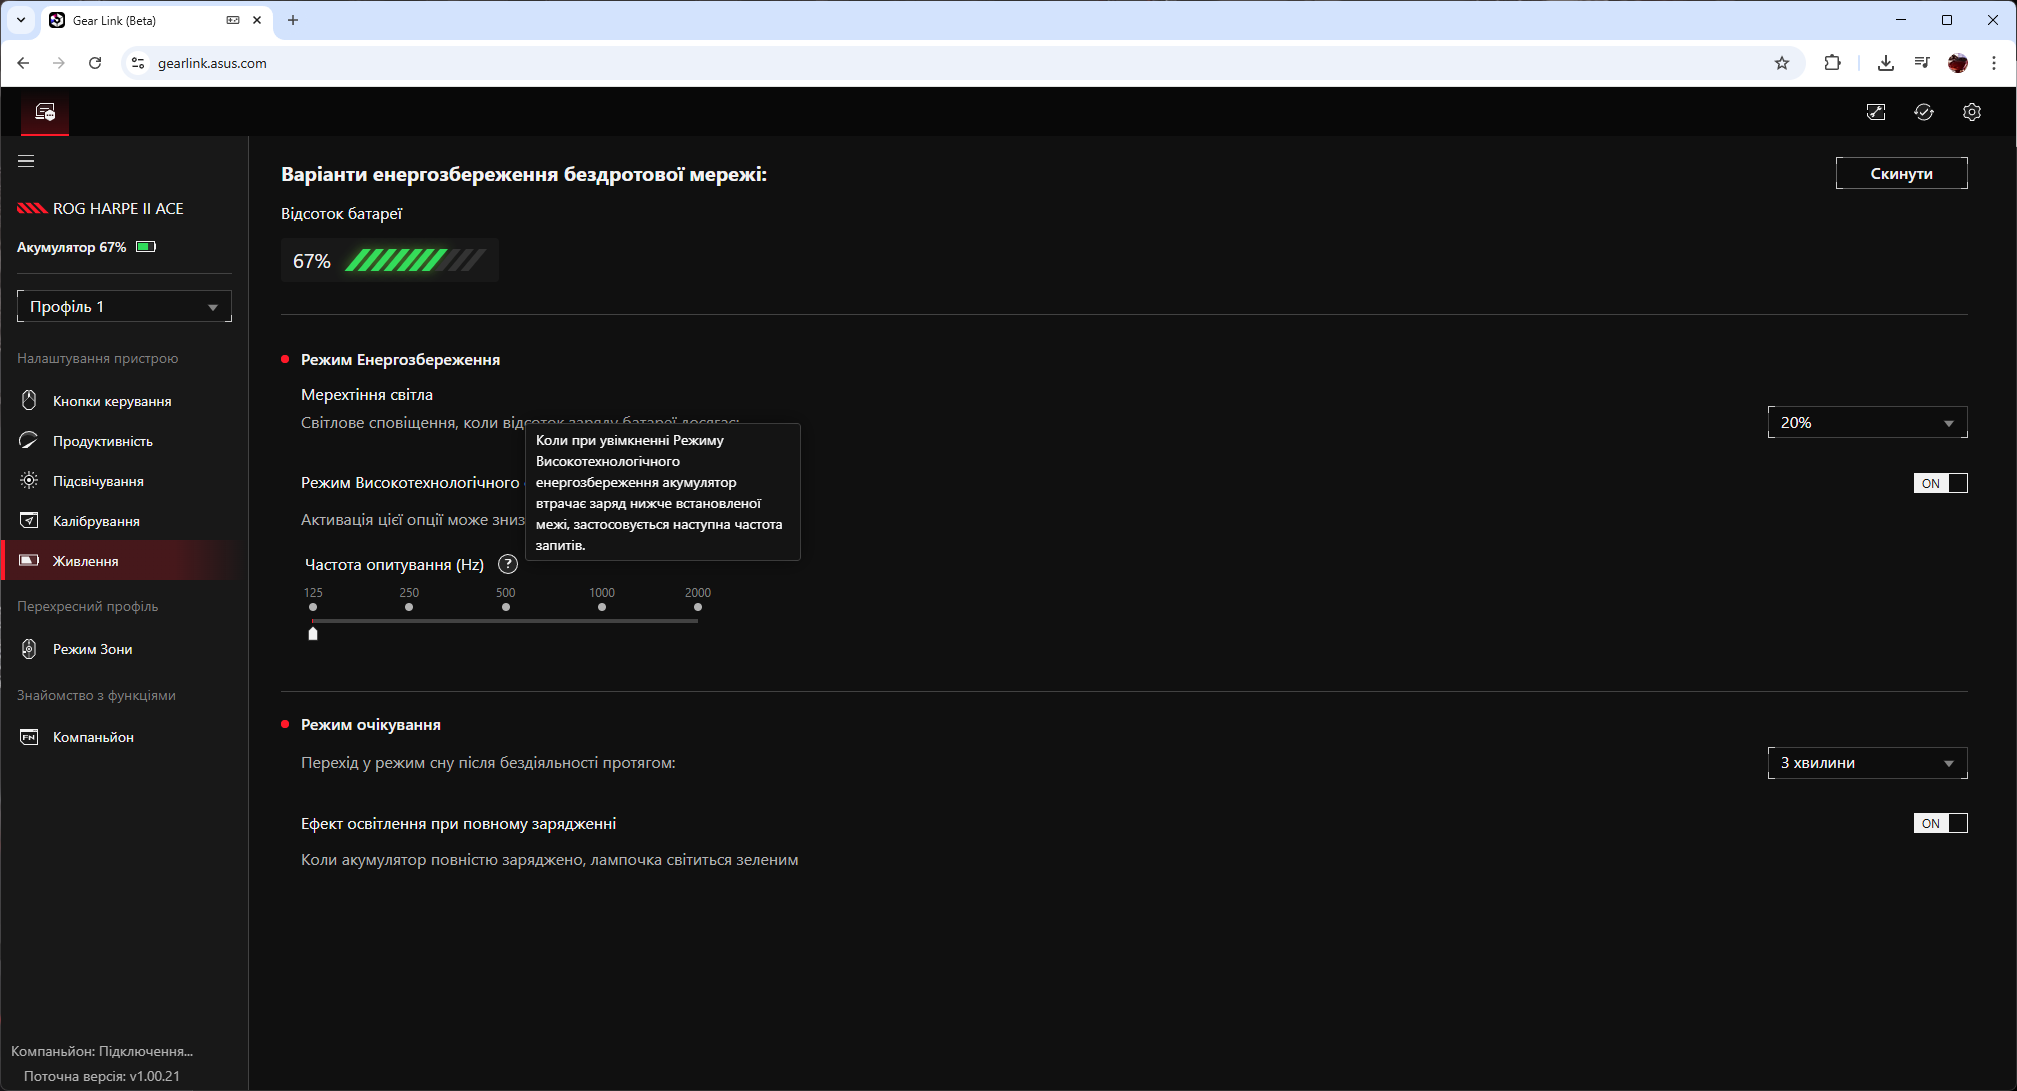The height and width of the screenshot is (1091, 2017).
Task: Toggle the Режим Високотехнологічного energy saving switch
Action: pyautogui.click(x=1940, y=483)
